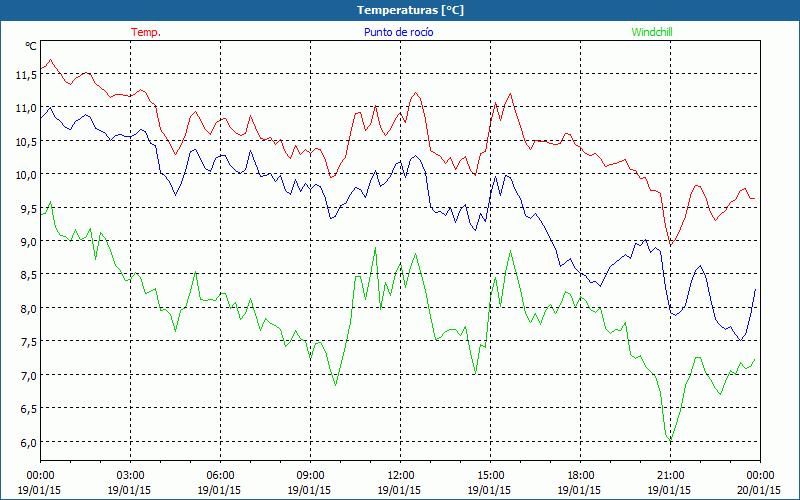800x500 pixels.
Task: Click the 9,0 y-axis value
Action: point(29,242)
